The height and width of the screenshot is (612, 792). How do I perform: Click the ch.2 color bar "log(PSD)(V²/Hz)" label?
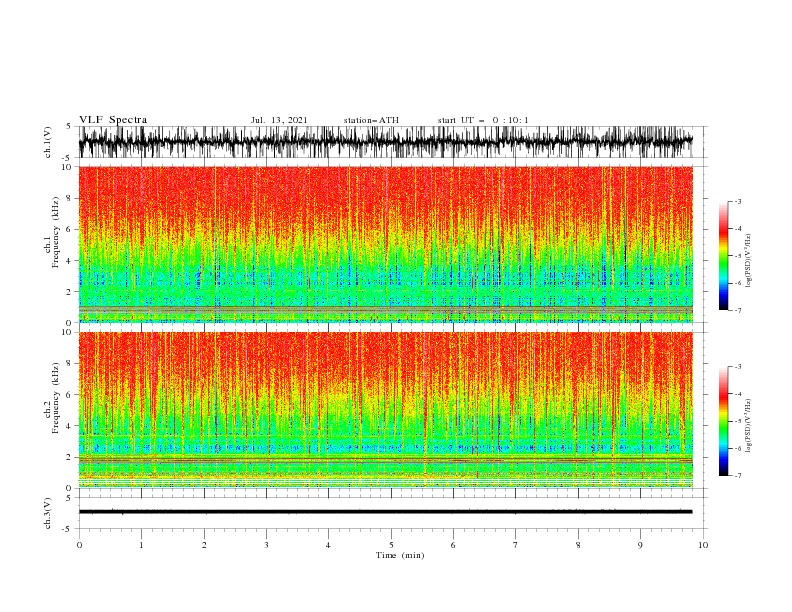point(749,426)
